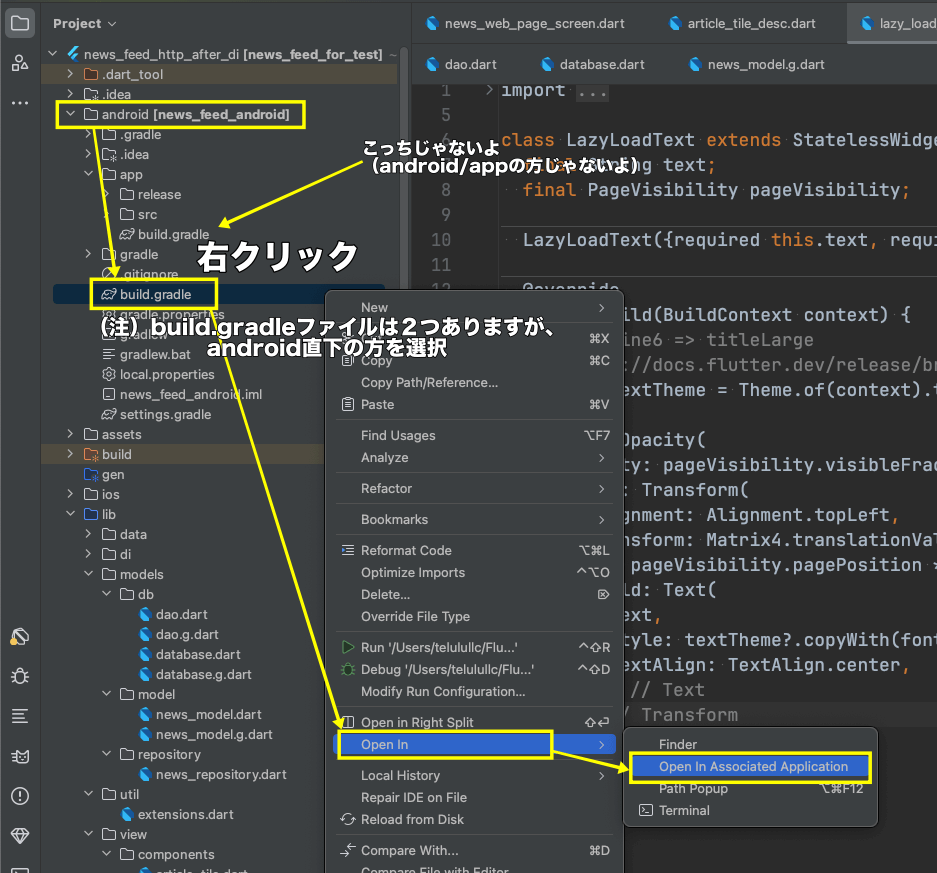Click the Flutter project icon of news_feed_http_after_di
937x873 pixels.
pos(74,54)
